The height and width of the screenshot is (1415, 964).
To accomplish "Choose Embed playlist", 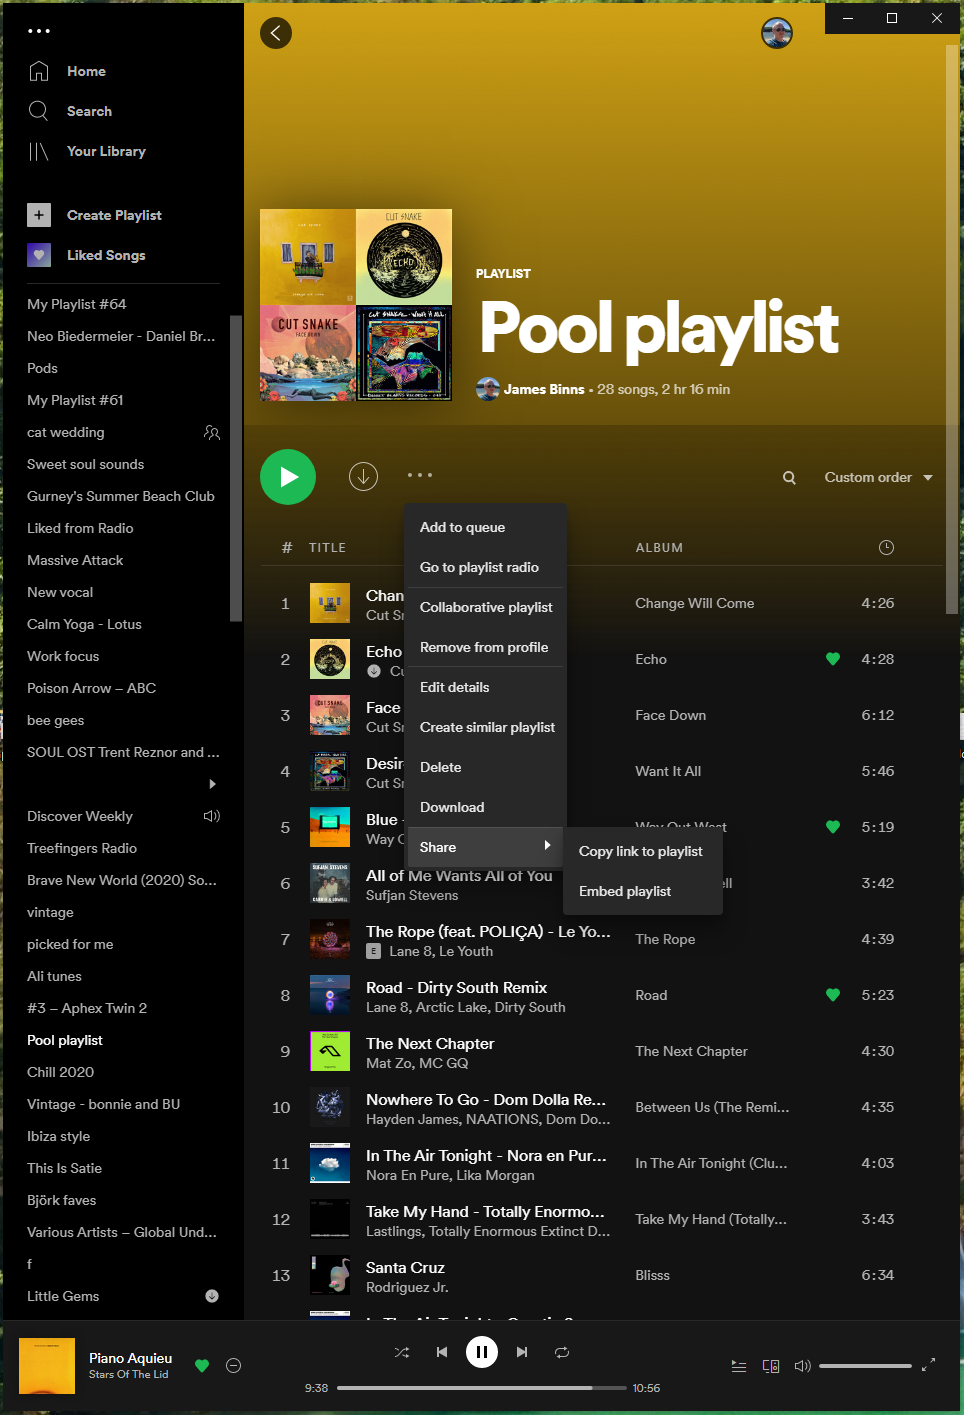I will [643, 891].
